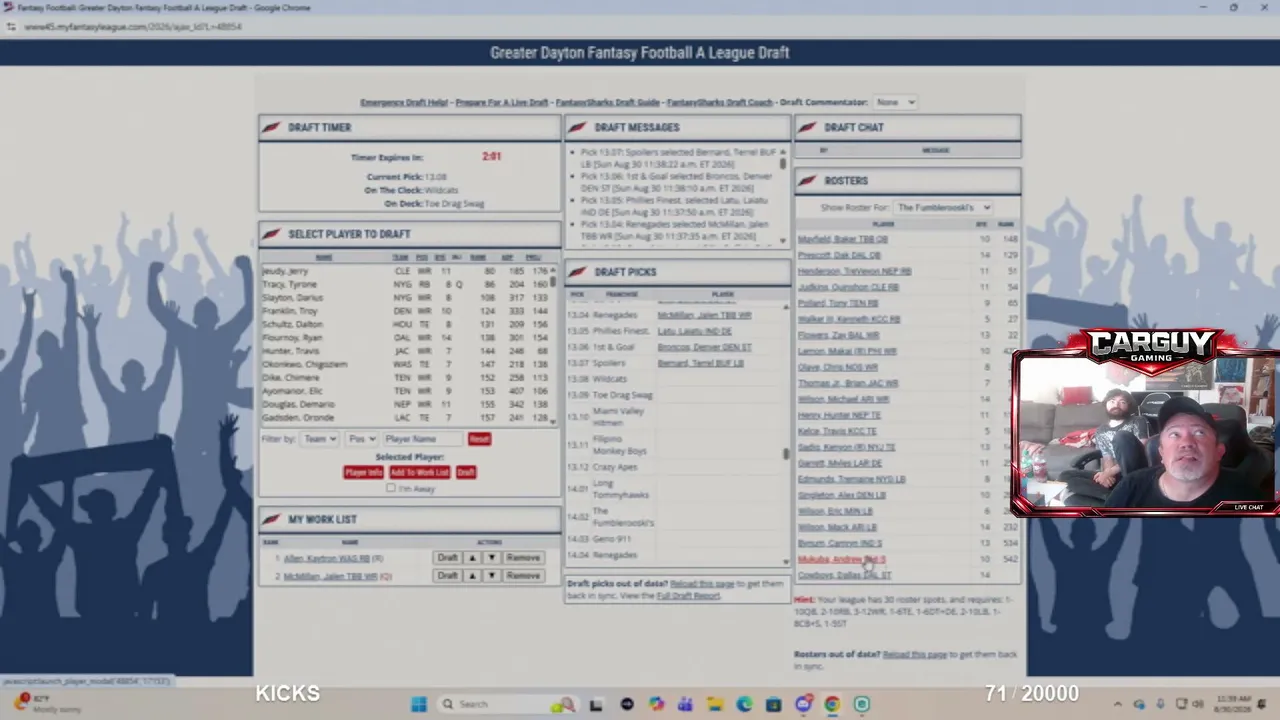This screenshot has width=1280, height=720.
Task: Open Bernard, Terrel link in Draft Picks
Action: (700, 363)
